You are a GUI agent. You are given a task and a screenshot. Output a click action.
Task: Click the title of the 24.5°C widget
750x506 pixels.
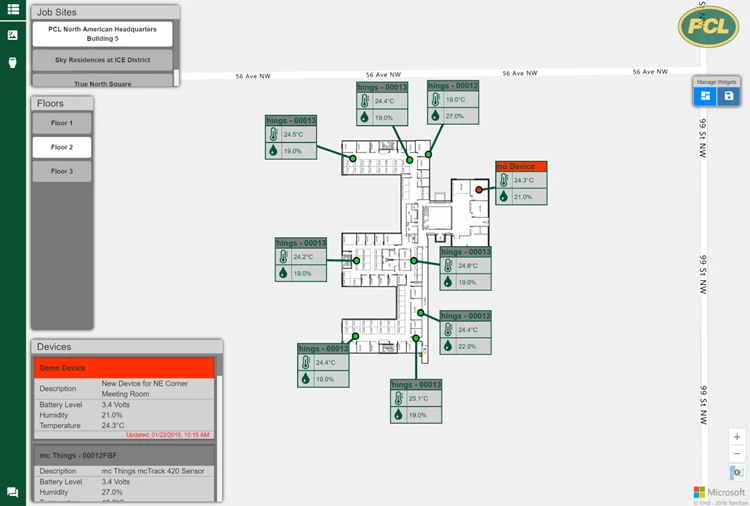(291, 120)
